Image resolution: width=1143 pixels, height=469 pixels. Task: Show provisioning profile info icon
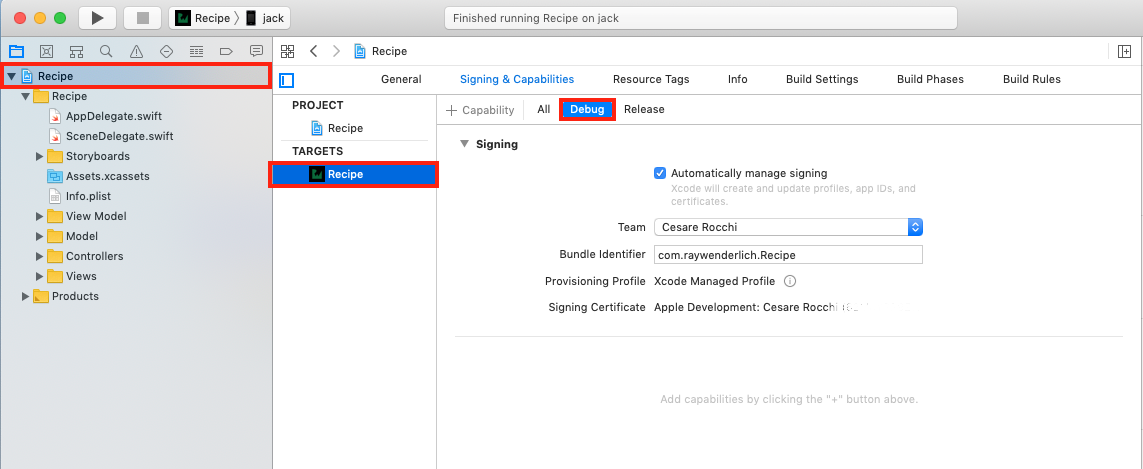(789, 281)
